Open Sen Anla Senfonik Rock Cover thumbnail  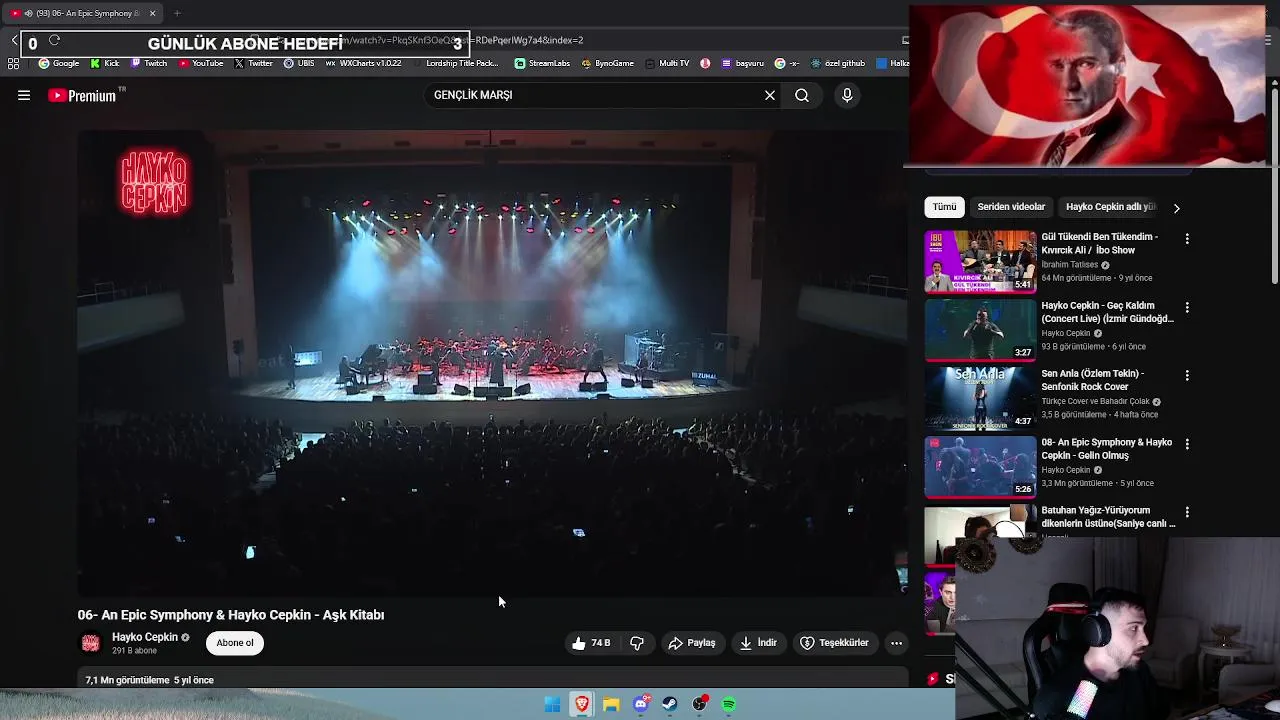[x=980, y=397]
